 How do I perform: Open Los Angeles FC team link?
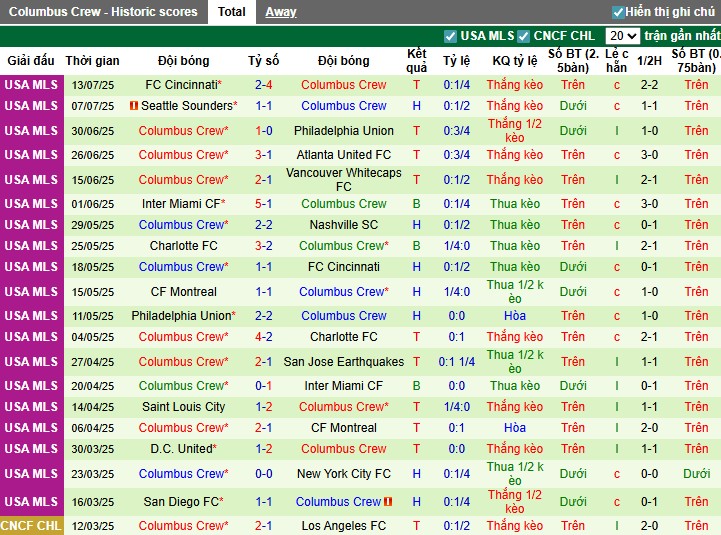[x=343, y=525]
